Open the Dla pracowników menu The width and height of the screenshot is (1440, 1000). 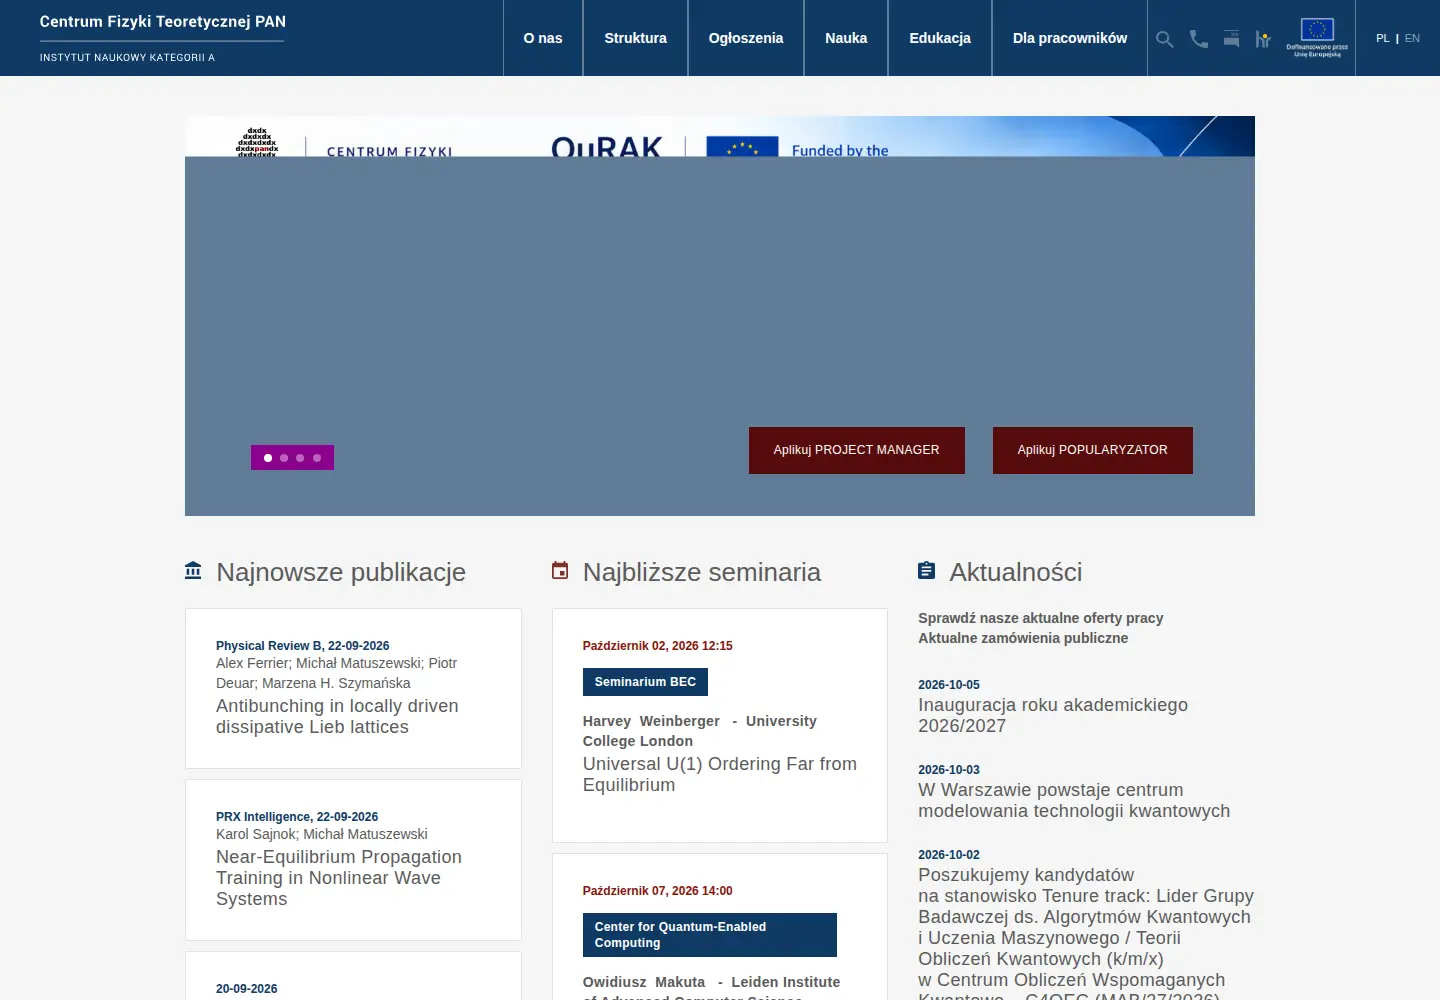pyautogui.click(x=1070, y=38)
